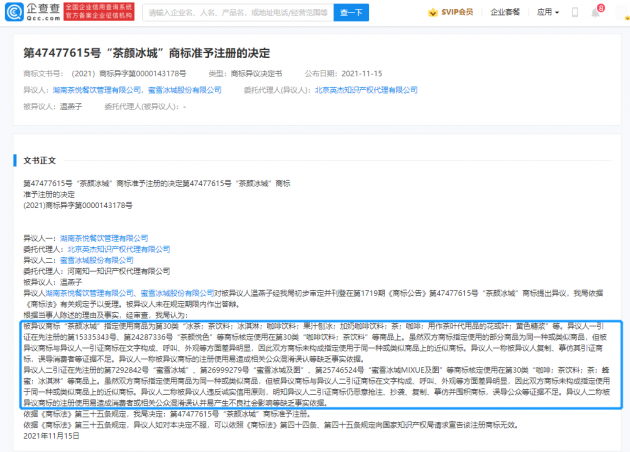Open the SVIP会员 menu item
This screenshot has height=452, width=630.
(x=457, y=12)
